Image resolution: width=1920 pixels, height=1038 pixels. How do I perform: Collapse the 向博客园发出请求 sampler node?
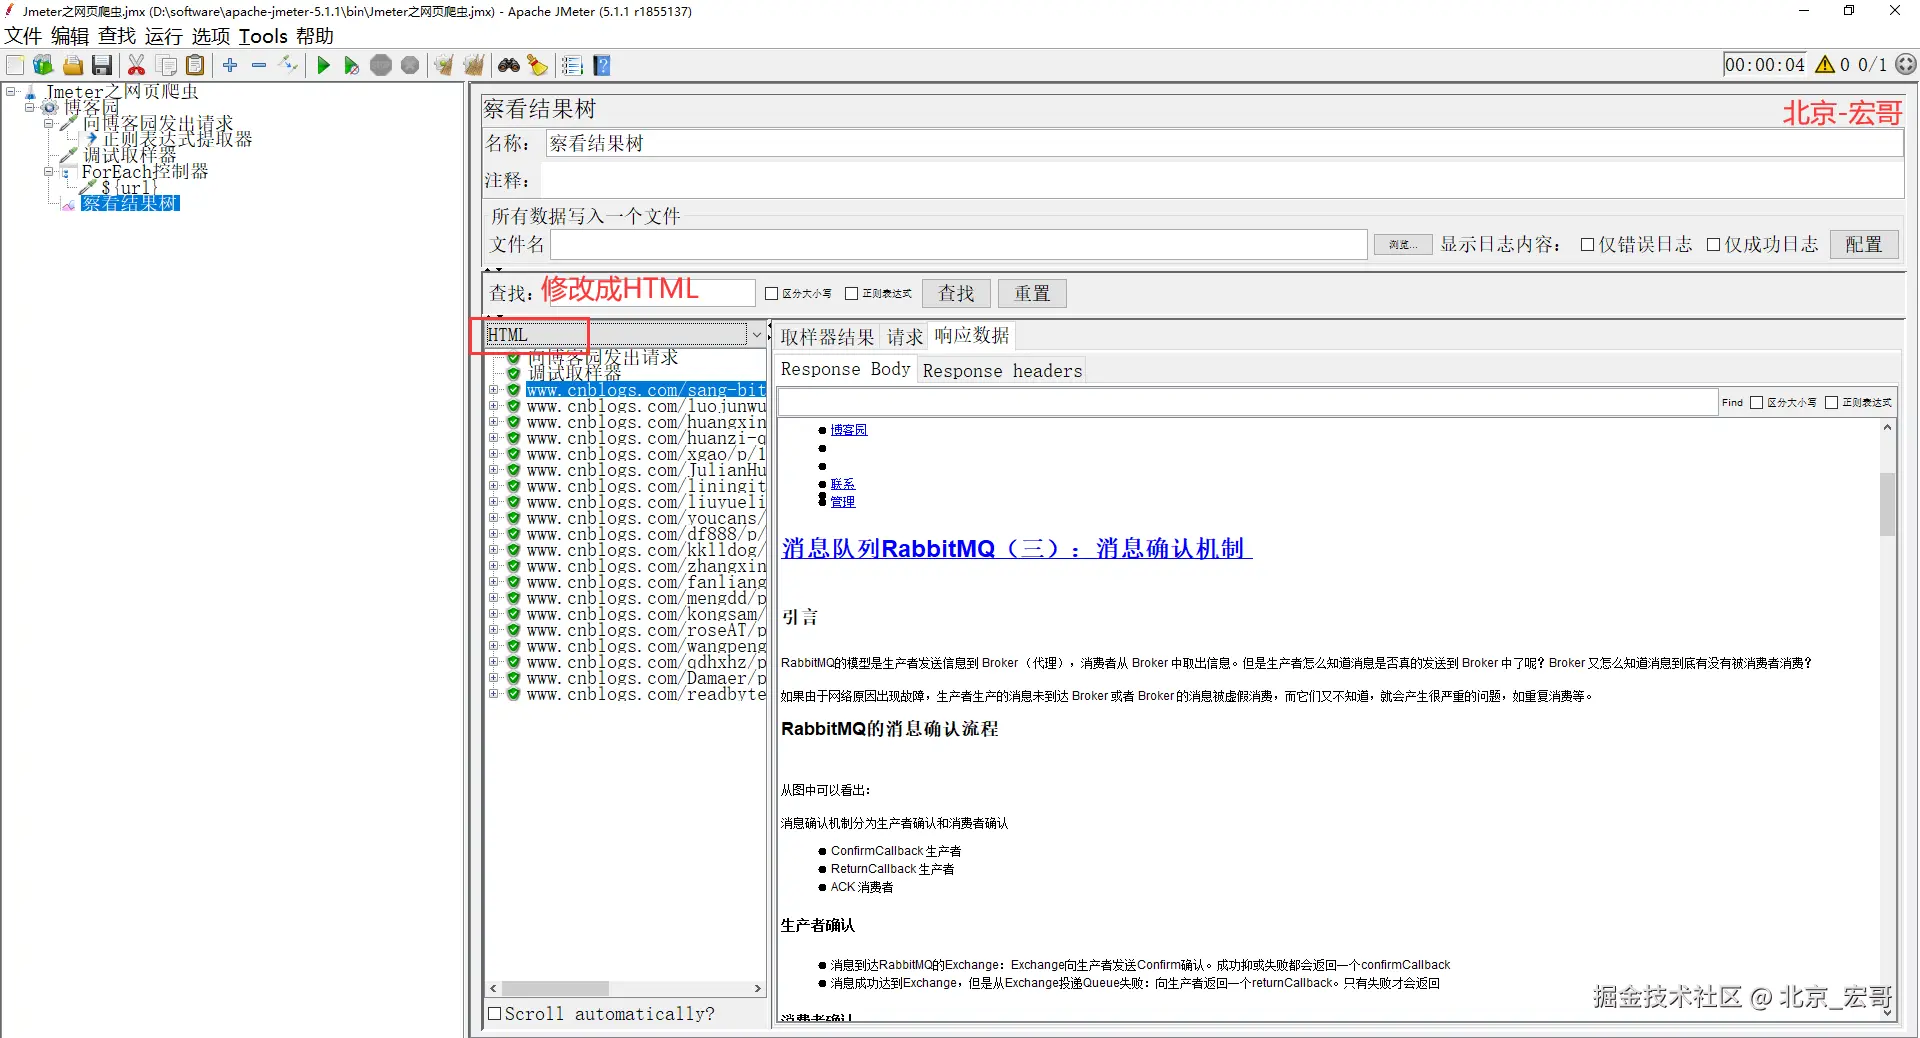click(48, 123)
